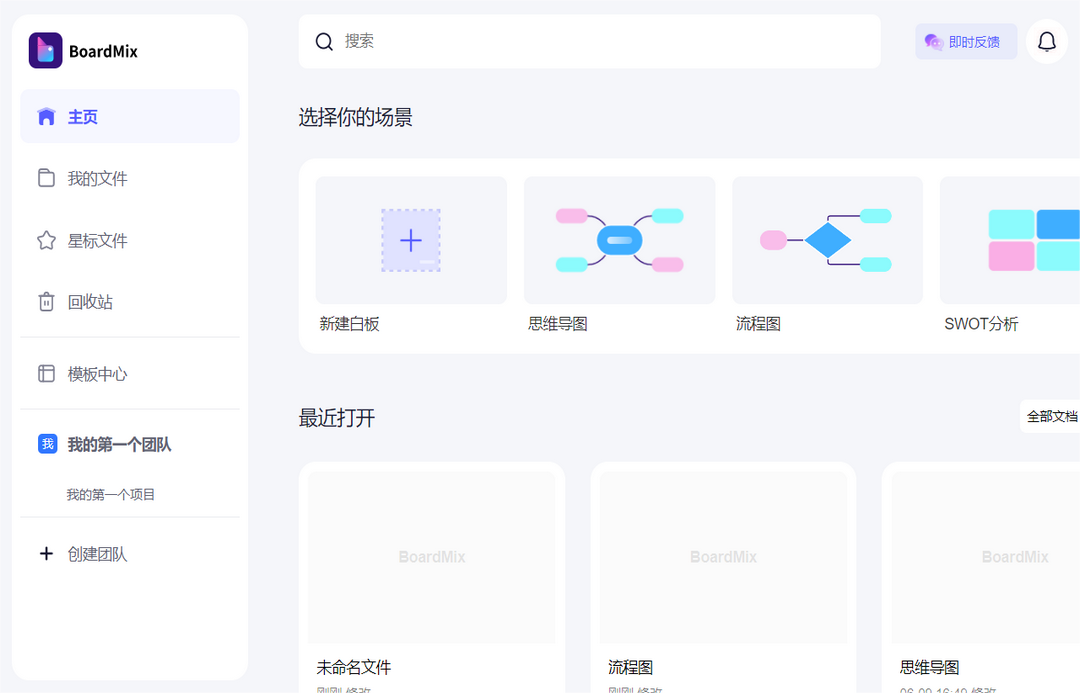Click the recent 流程图 file name
The width and height of the screenshot is (1080, 693).
[630, 668]
